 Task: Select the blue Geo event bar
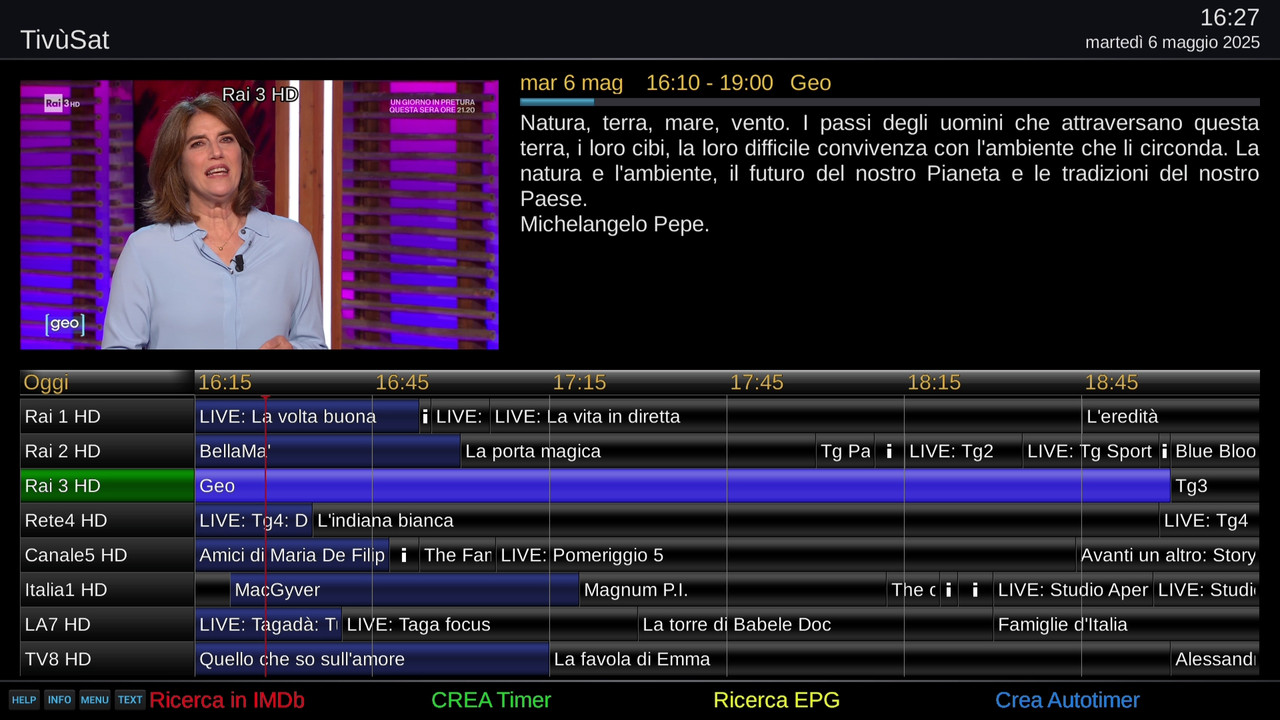pos(682,486)
